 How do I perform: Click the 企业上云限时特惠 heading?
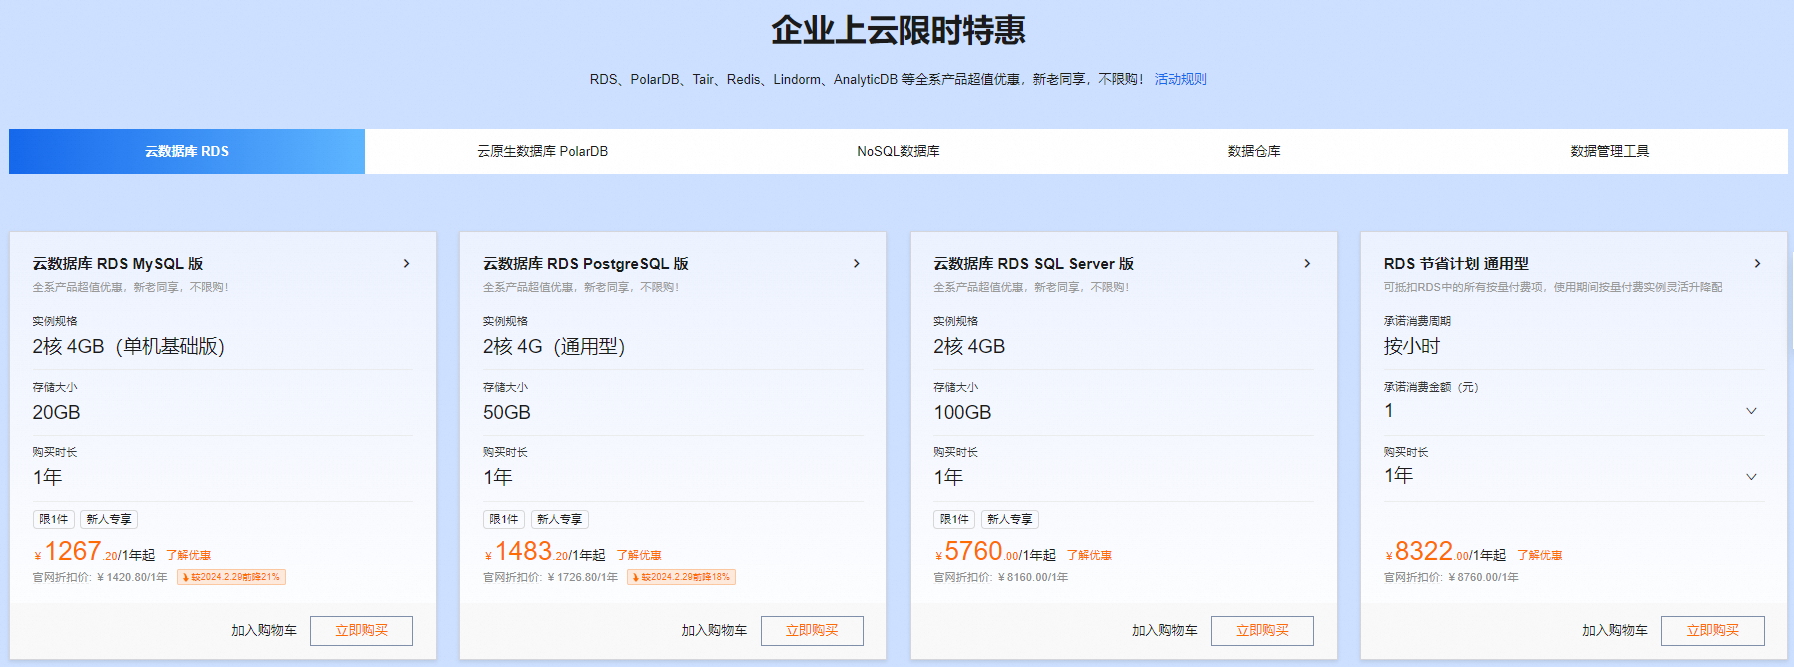pyautogui.click(x=898, y=30)
